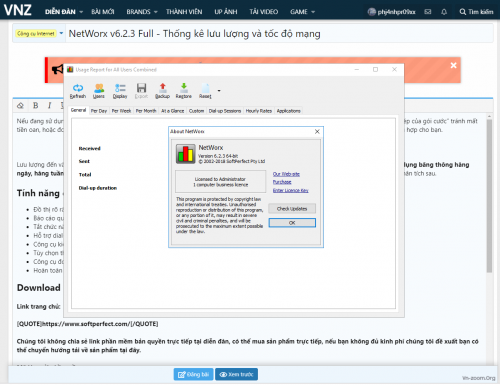Toggle Italic formatting in editor
Image resolution: width=500 pixels, height=385 pixels.
[49, 106]
